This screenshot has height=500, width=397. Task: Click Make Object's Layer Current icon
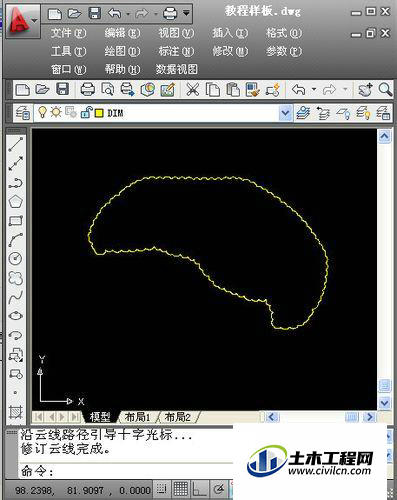[x=303, y=113]
